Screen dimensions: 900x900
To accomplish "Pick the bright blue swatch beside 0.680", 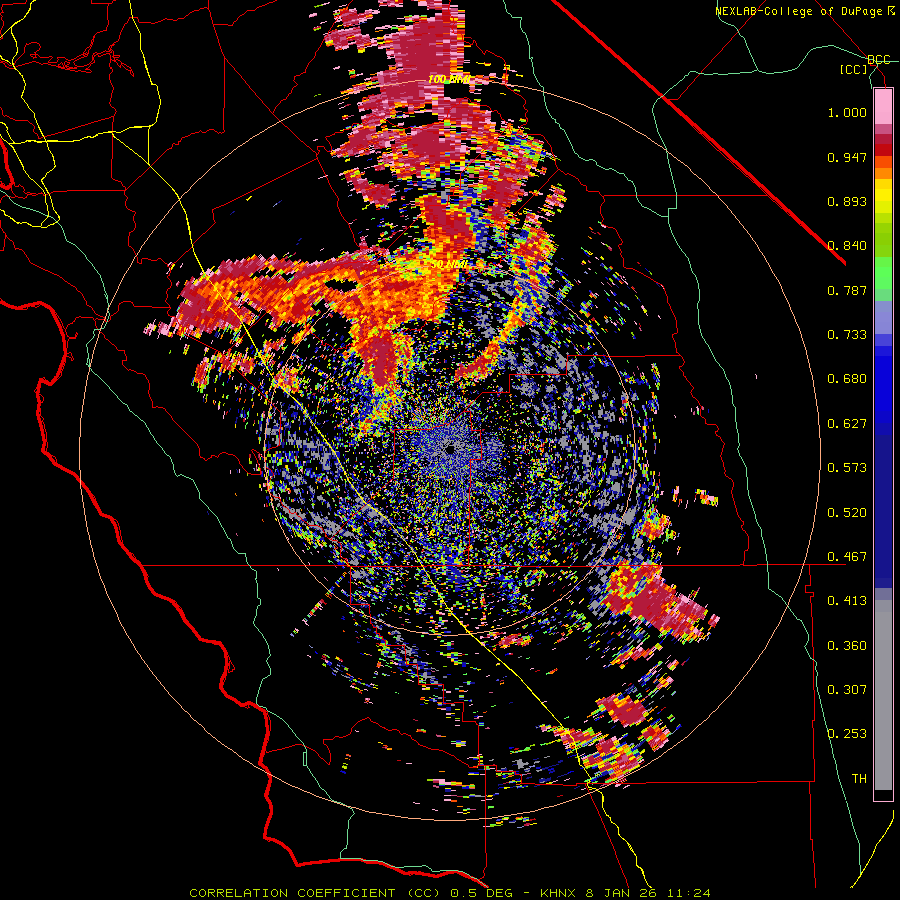I will [x=883, y=385].
